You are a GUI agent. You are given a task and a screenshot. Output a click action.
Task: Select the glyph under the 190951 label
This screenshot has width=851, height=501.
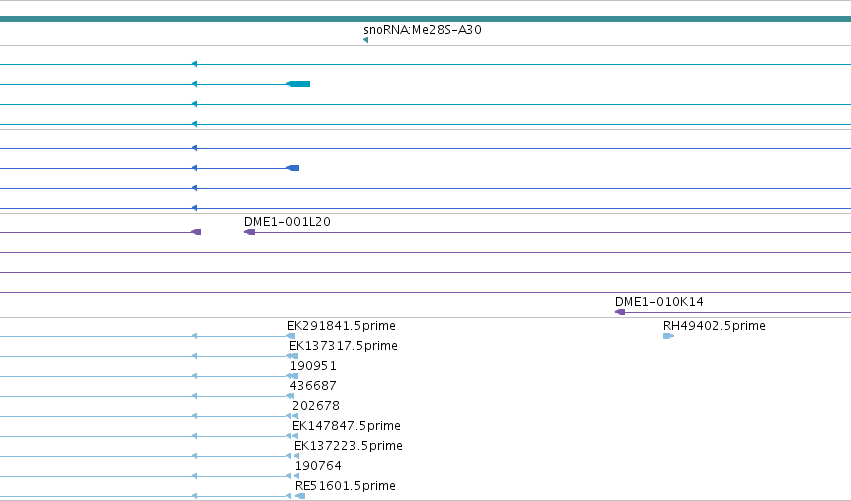tap(292, 376)
